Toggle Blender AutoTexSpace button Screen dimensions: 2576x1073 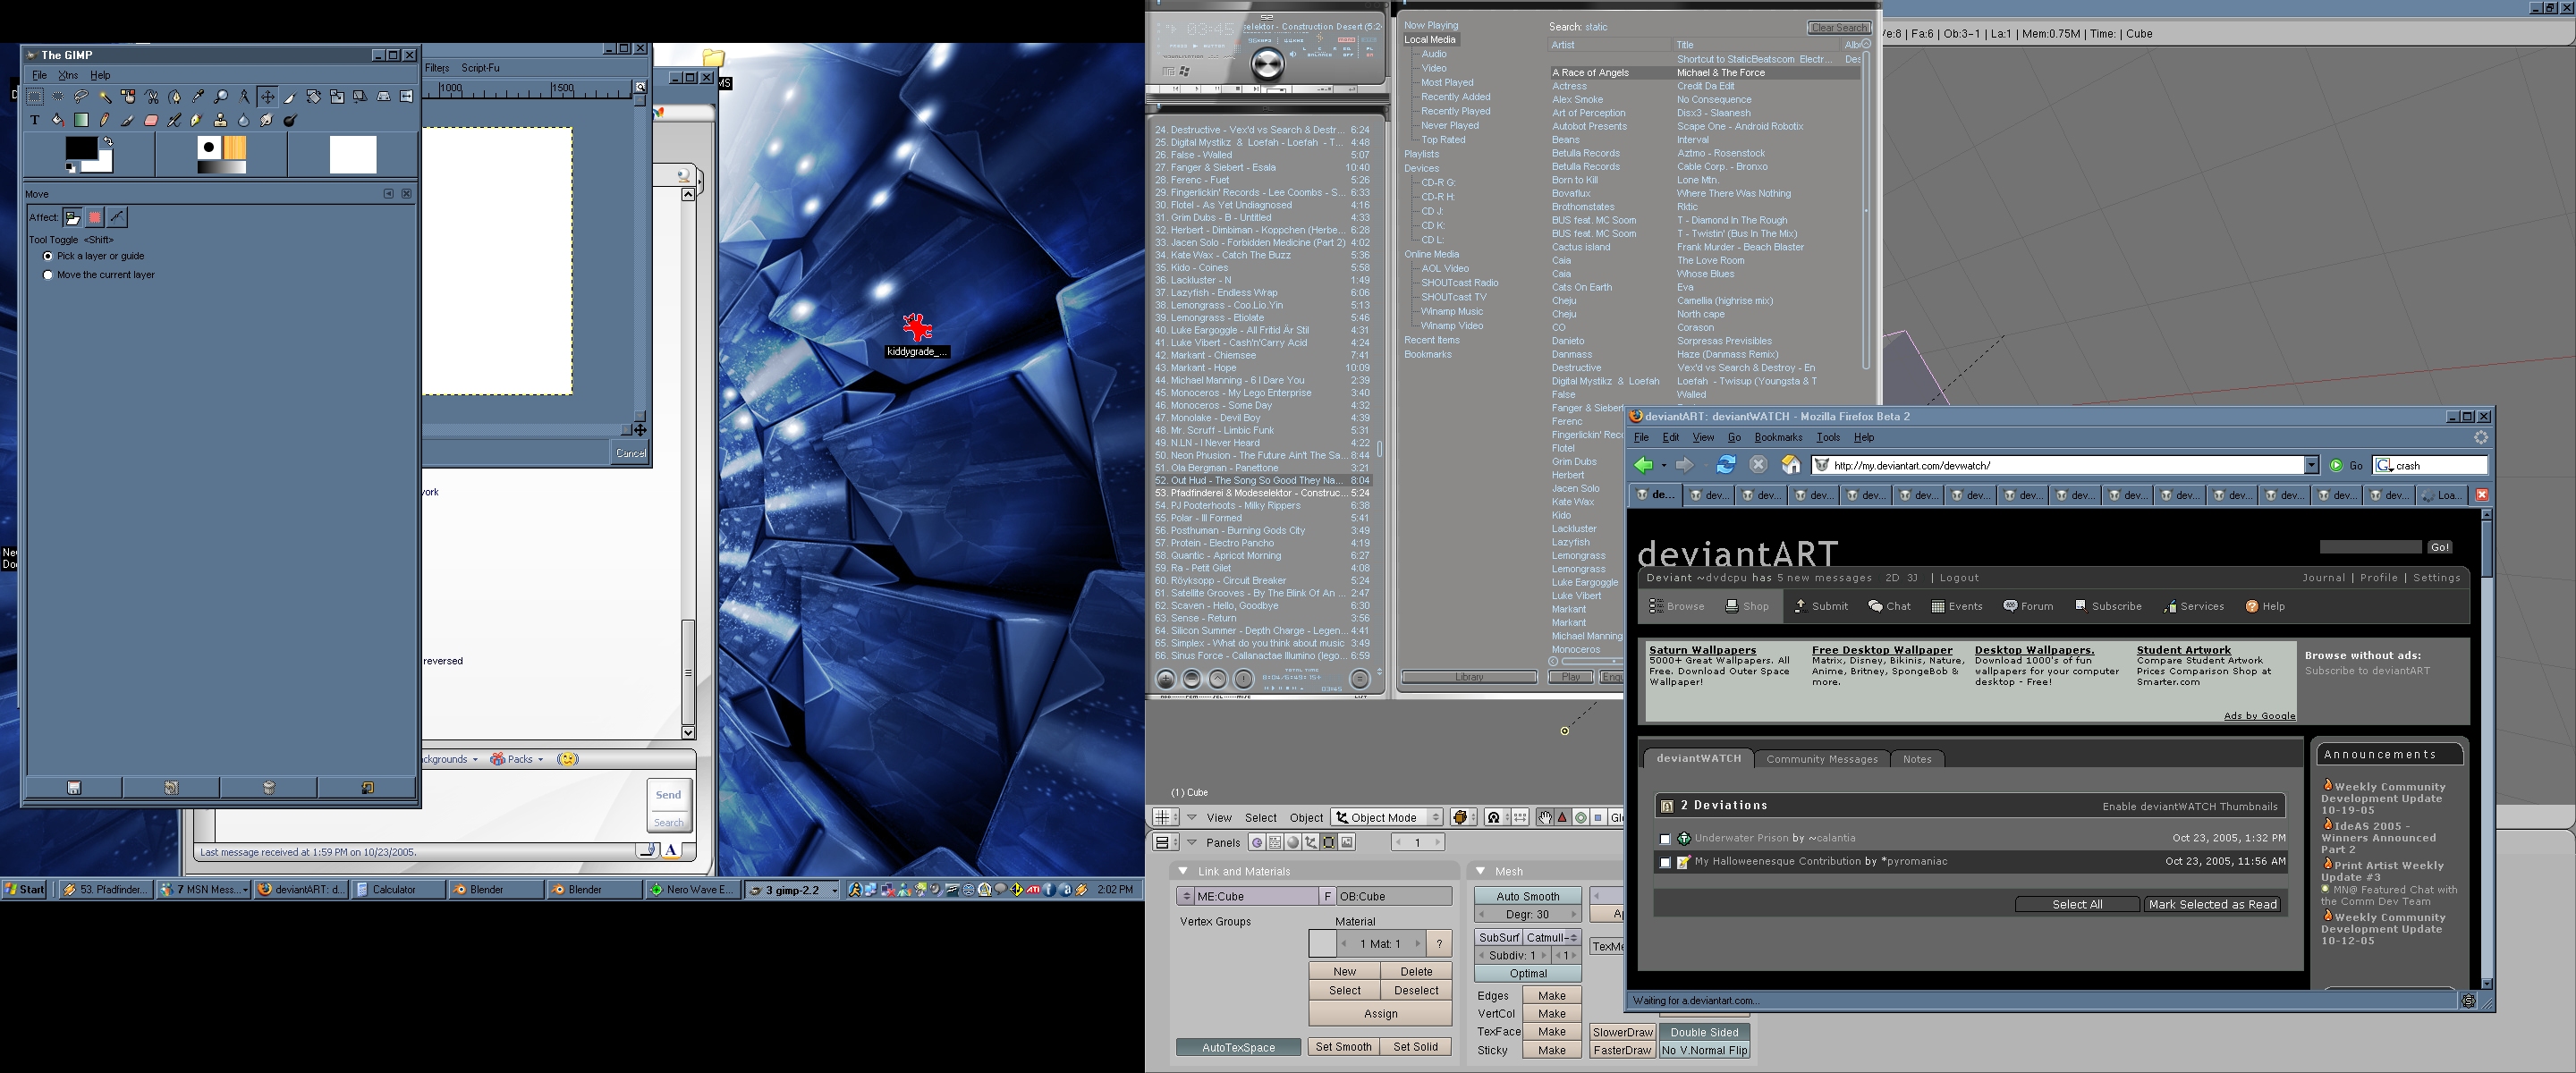pos(1238,1047)
